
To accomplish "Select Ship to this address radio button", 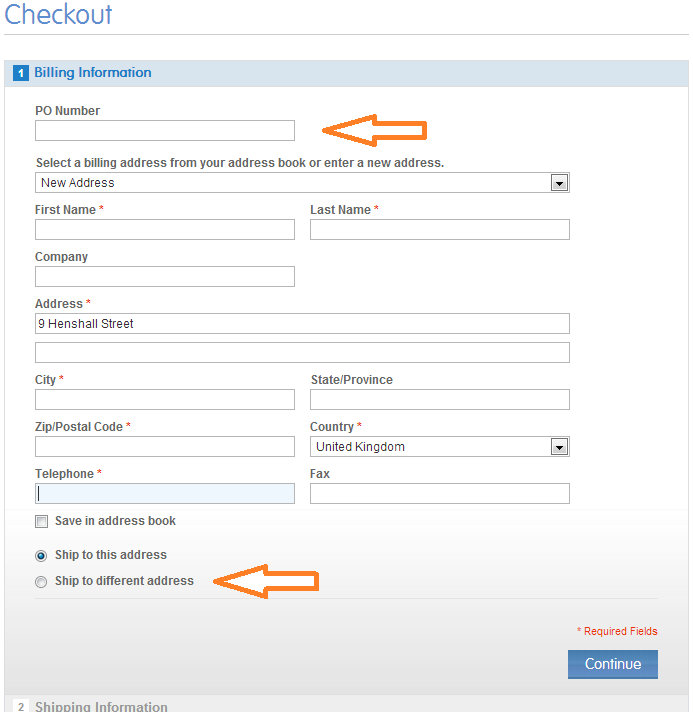I will (x=41, y=556).
